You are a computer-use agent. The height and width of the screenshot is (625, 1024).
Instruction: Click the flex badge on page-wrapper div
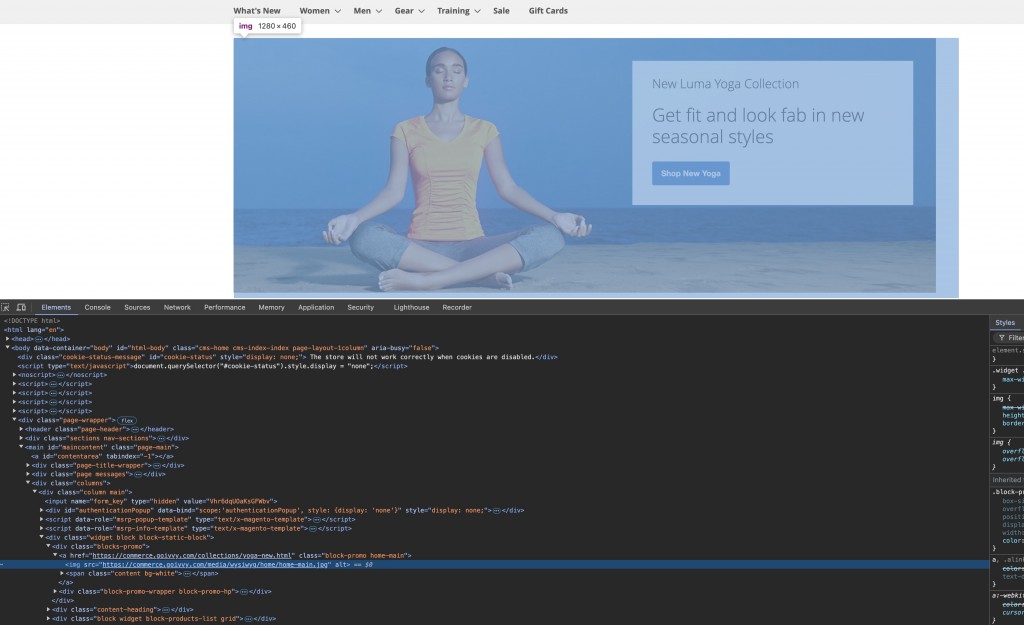click(x=128, y=420)
